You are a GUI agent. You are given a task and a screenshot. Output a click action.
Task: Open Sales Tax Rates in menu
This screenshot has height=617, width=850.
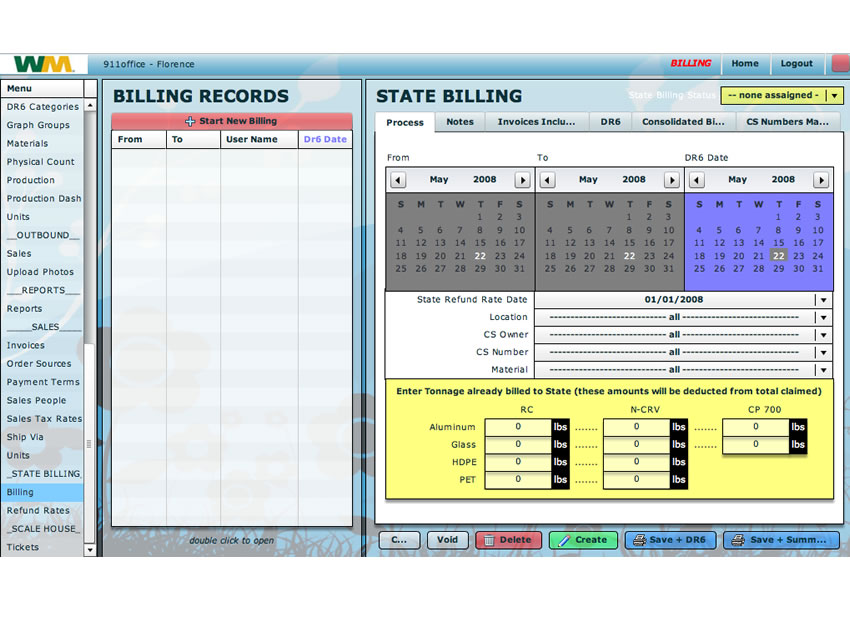click(42, 419)
